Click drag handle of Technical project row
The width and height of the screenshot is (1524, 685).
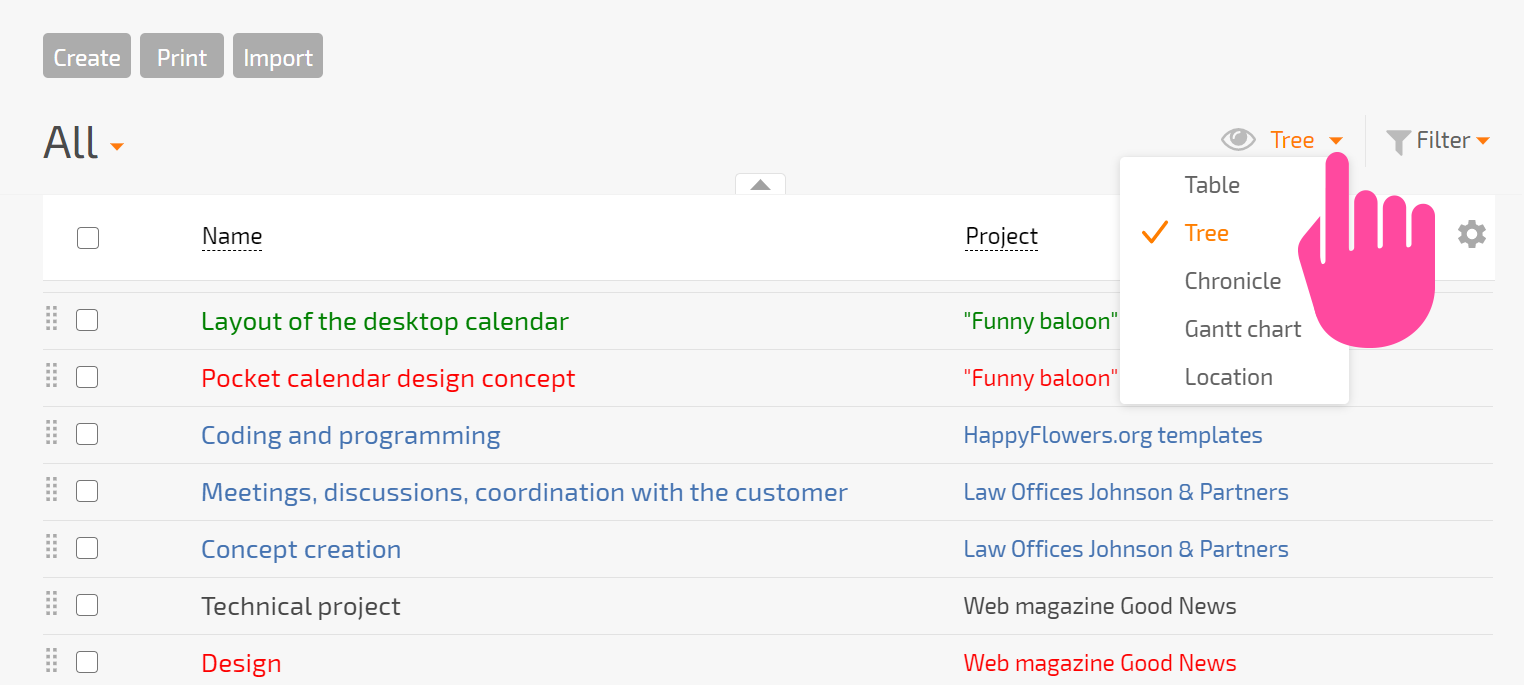pyautogui.click(x=52, y=604)
